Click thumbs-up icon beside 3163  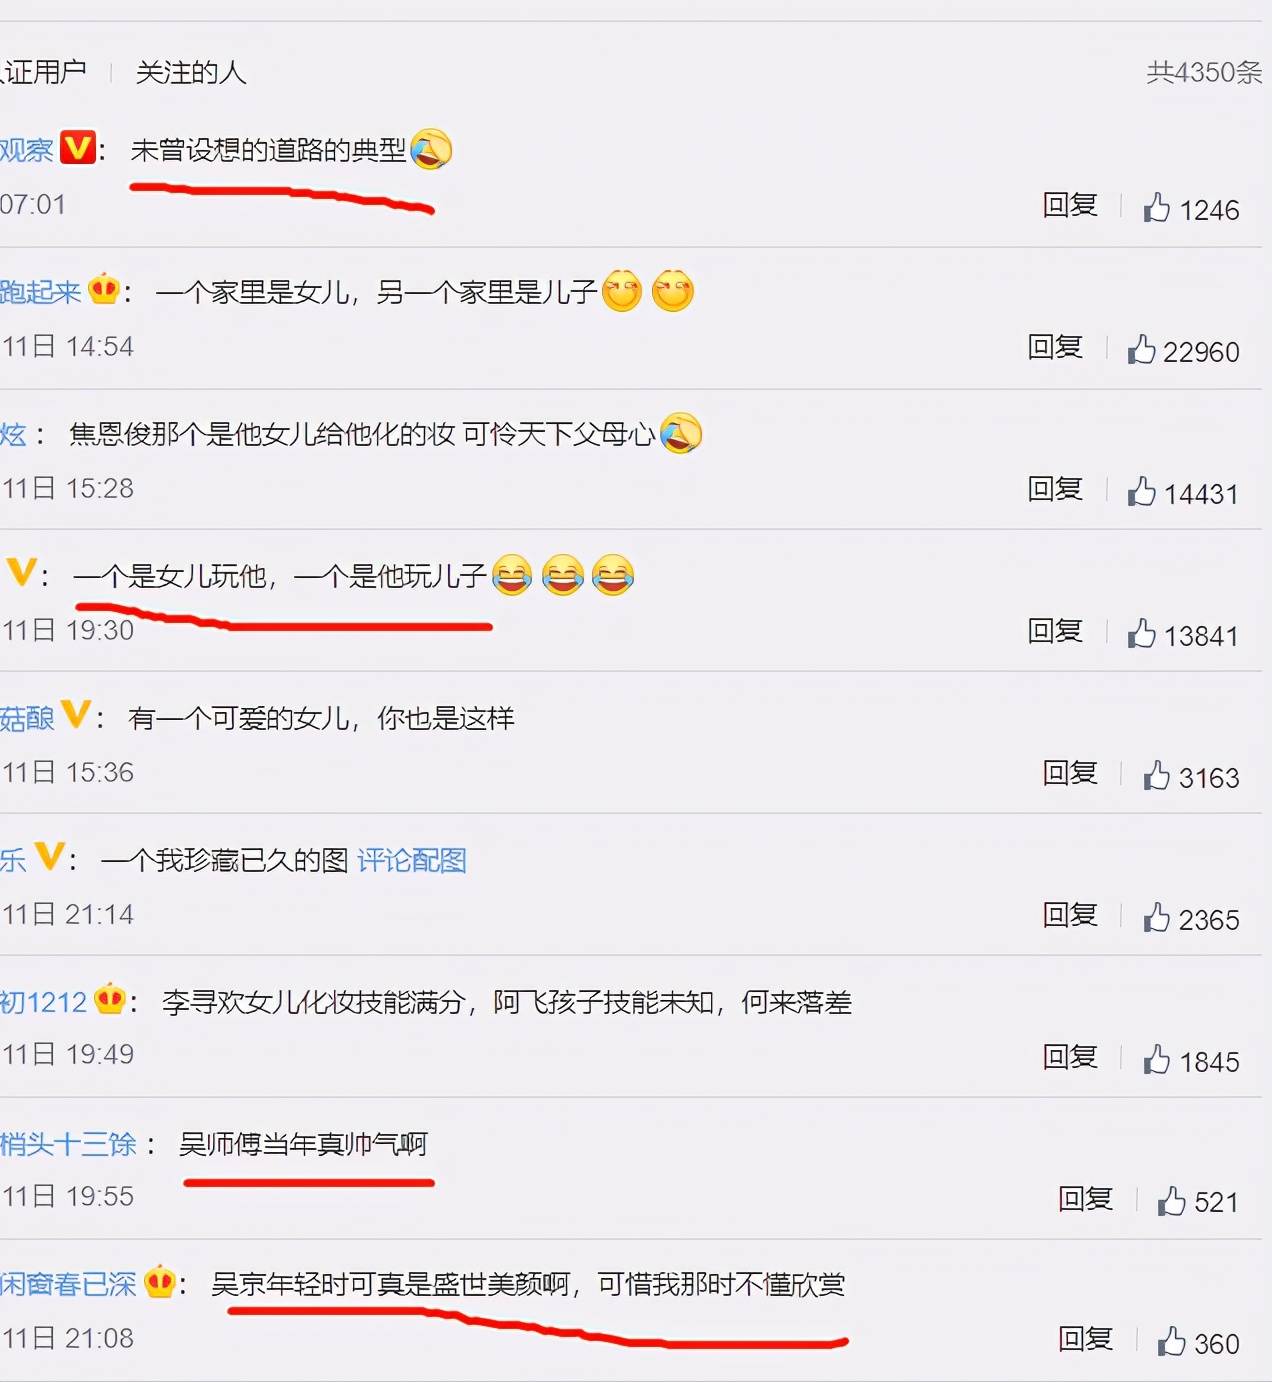point(1156,775)
